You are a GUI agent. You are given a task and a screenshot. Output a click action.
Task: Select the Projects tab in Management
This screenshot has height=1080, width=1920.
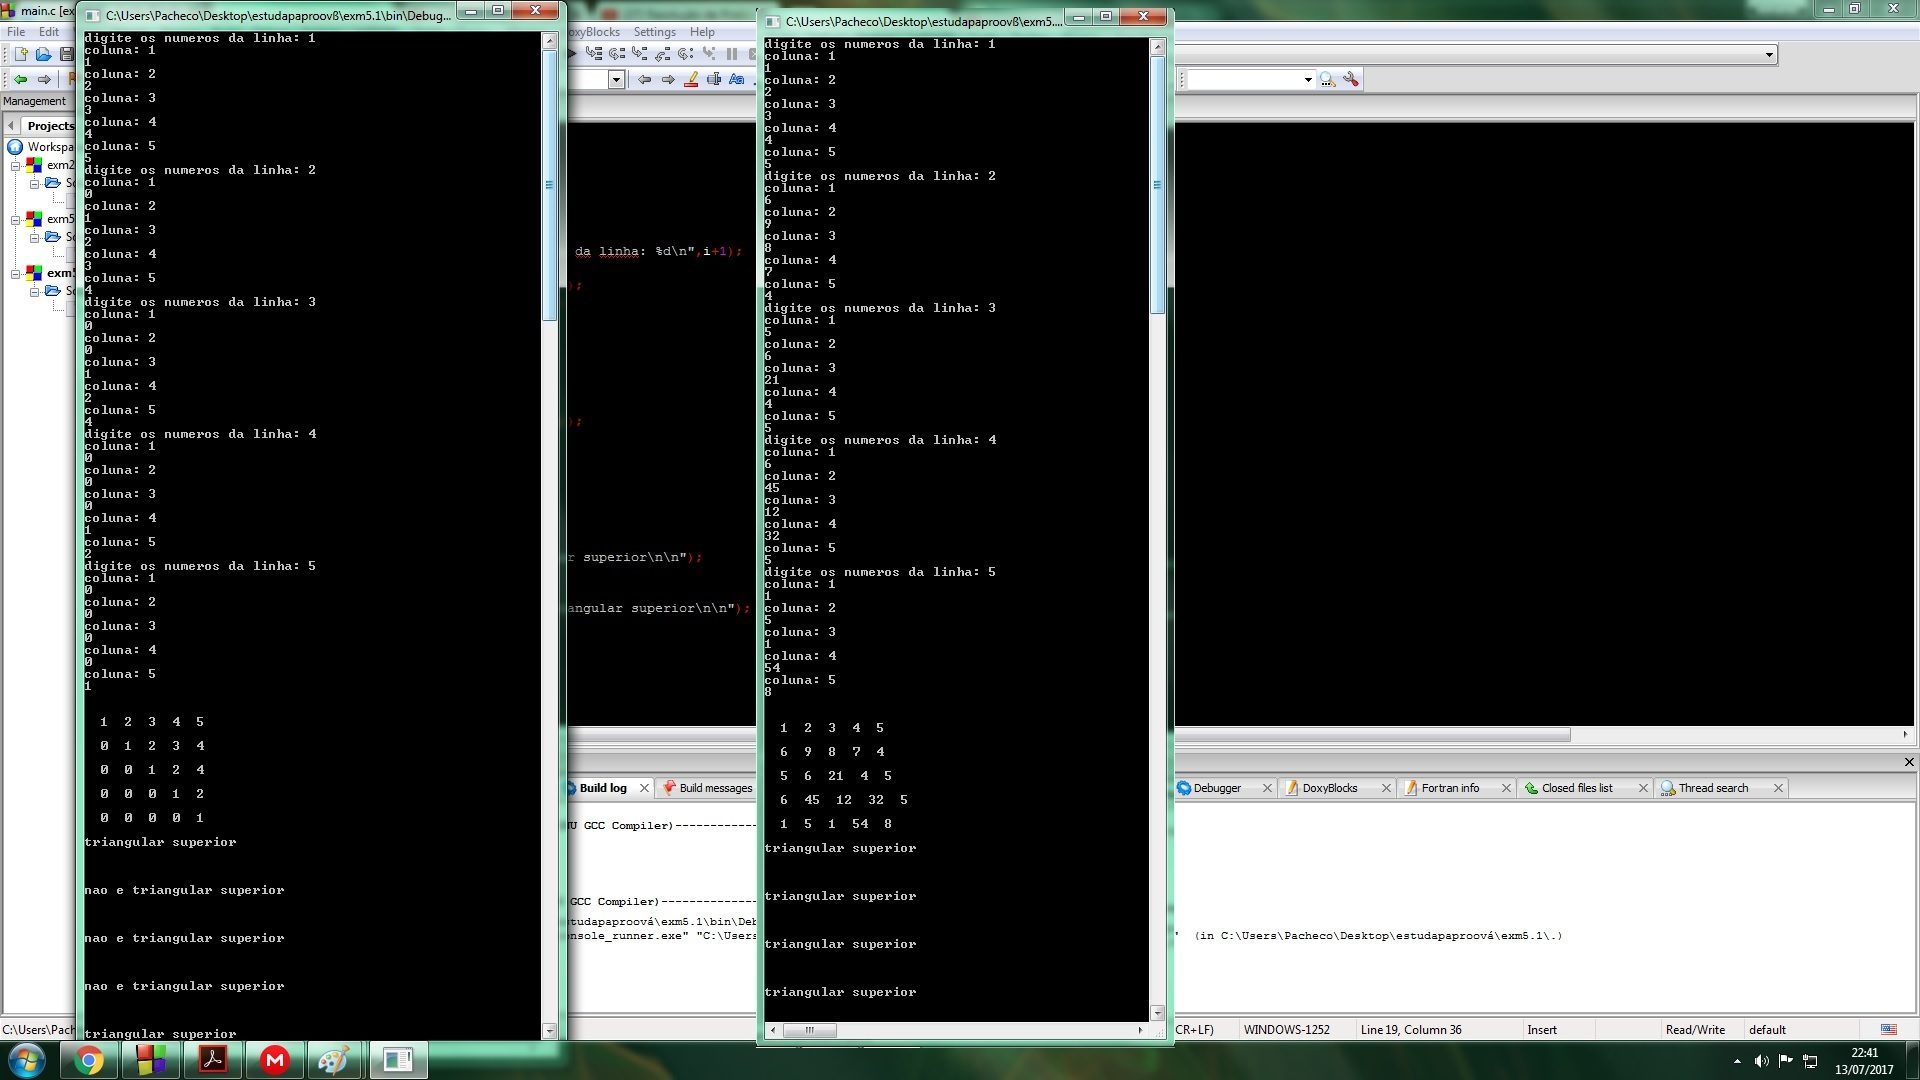[50, 125]
